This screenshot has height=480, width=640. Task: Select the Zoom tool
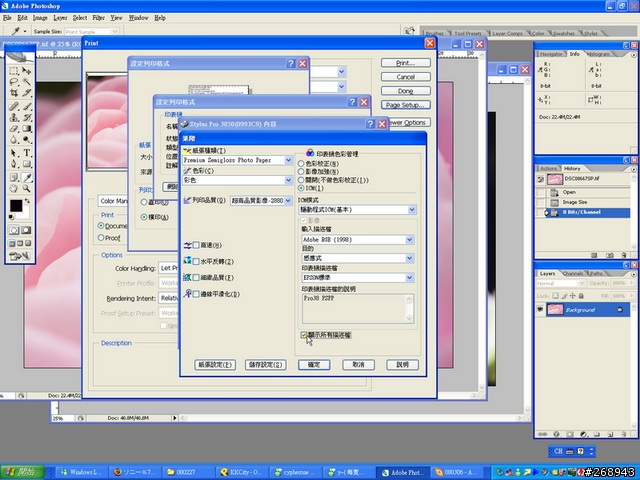26,189
